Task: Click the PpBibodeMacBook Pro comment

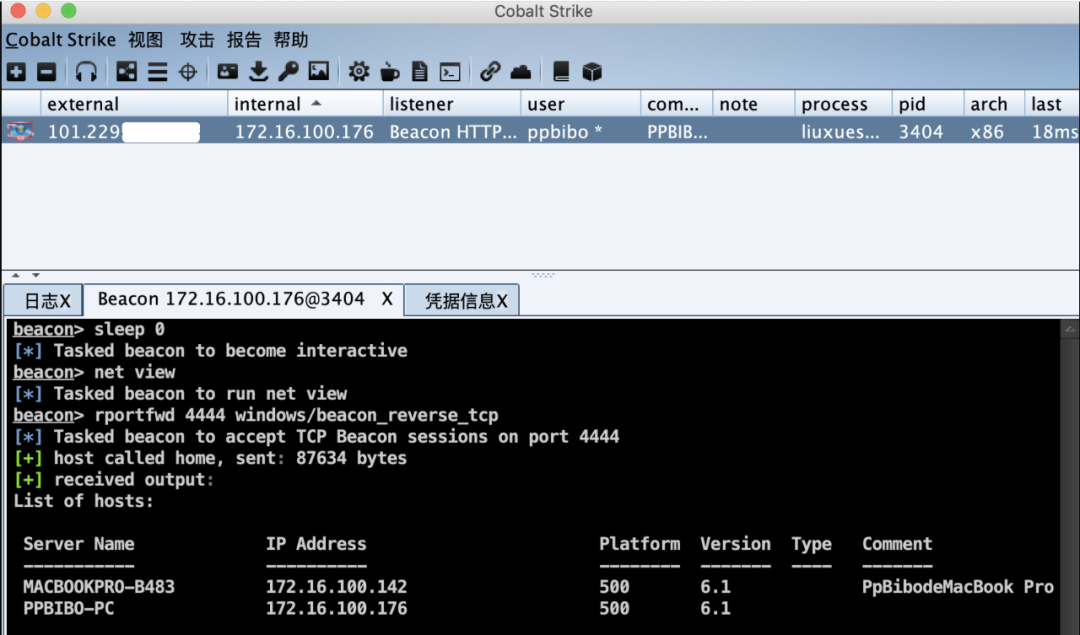Action: (x=957, y=587)
